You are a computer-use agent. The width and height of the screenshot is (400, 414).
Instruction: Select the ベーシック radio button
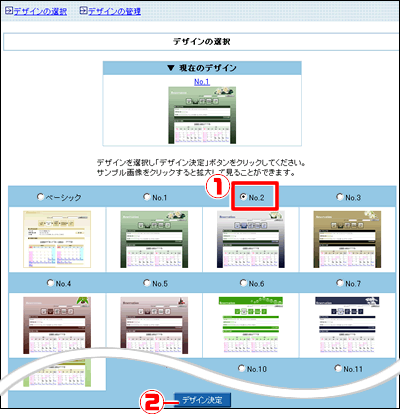click(x=40, y=197)
